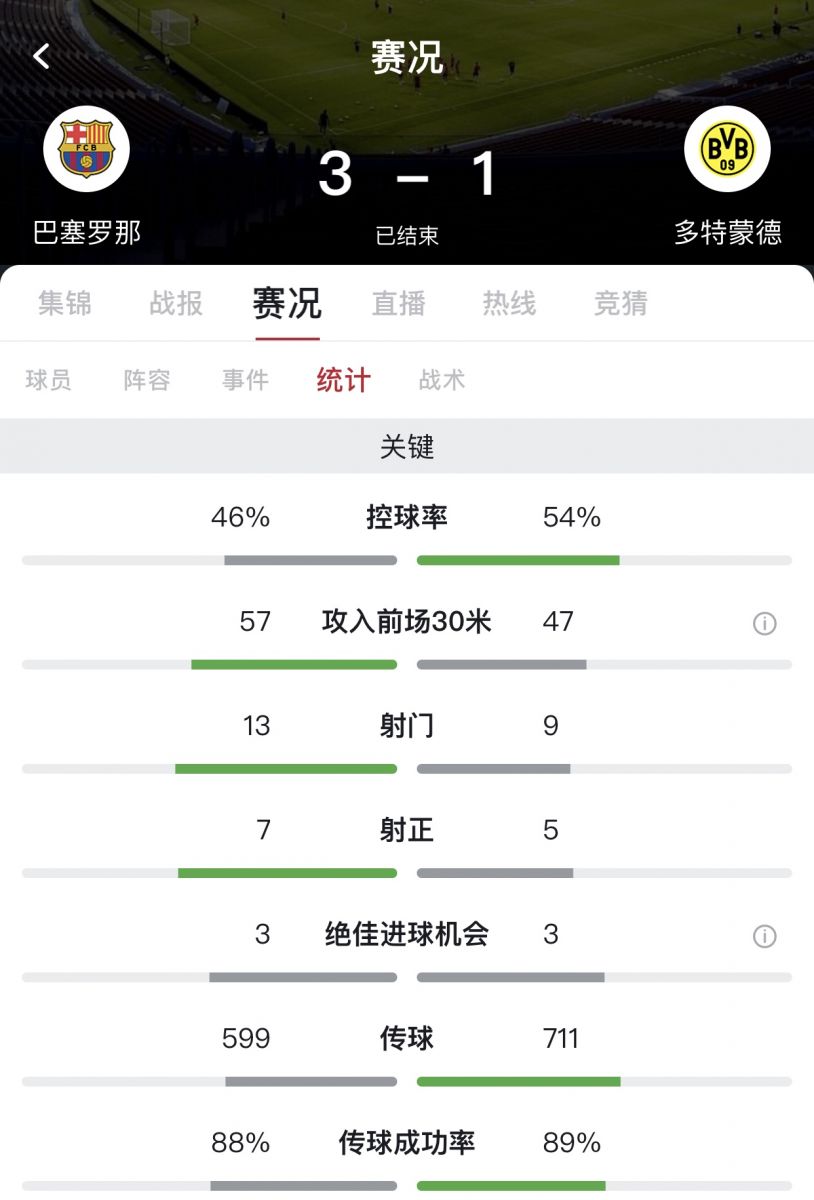
Task: Open the Dortmund BVB team crest
Action: point(727,149)
